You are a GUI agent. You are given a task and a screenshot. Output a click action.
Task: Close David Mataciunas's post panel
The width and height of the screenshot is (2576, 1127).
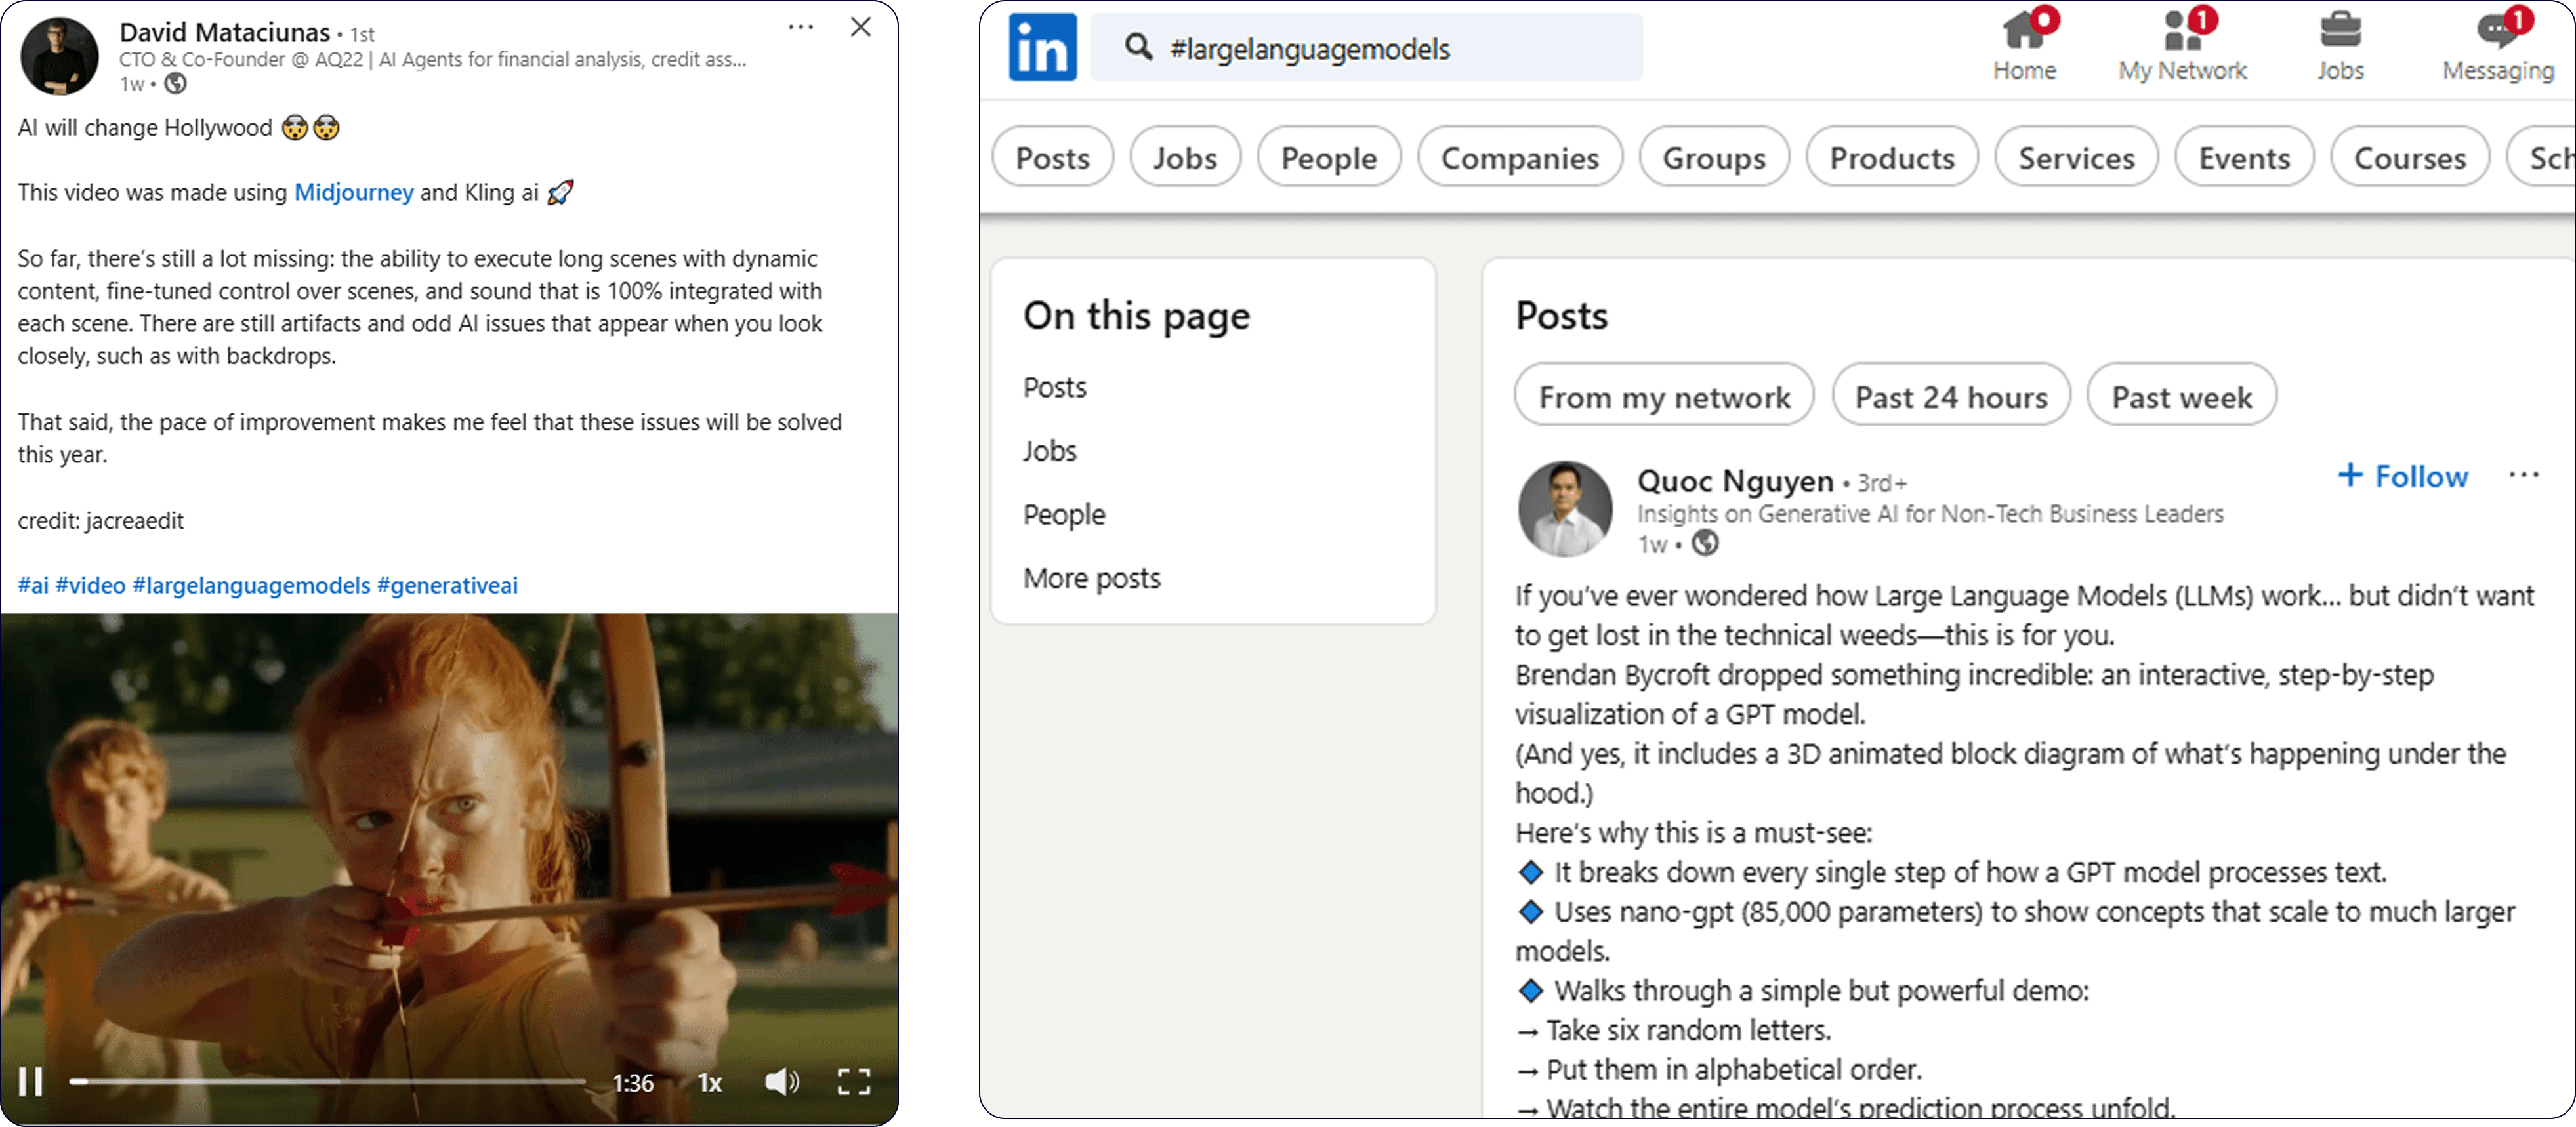pyautogui.click(x=861, y=27)
